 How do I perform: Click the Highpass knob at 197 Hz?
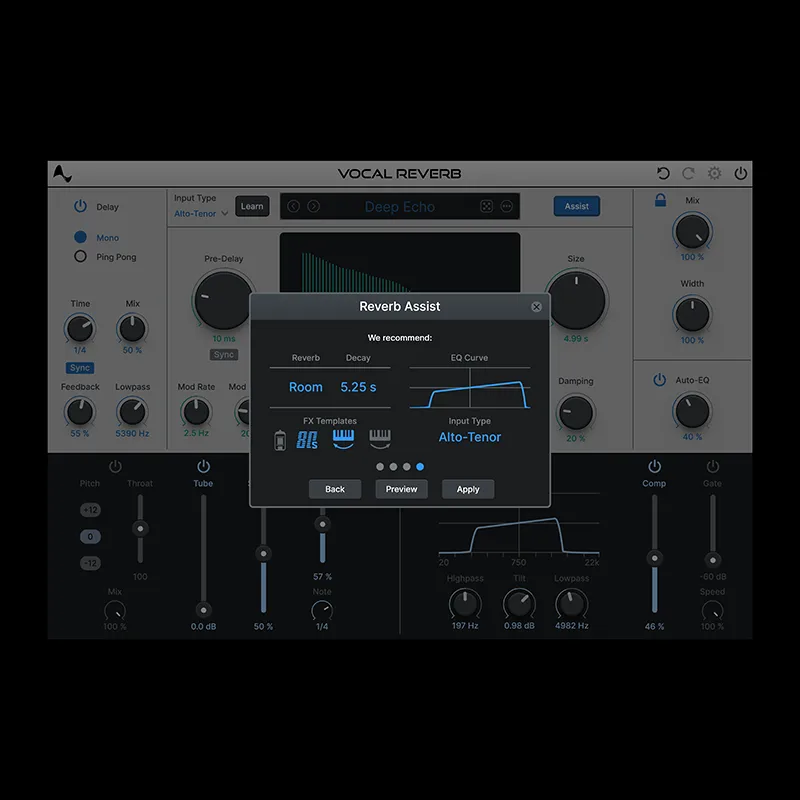click(465, 604)
